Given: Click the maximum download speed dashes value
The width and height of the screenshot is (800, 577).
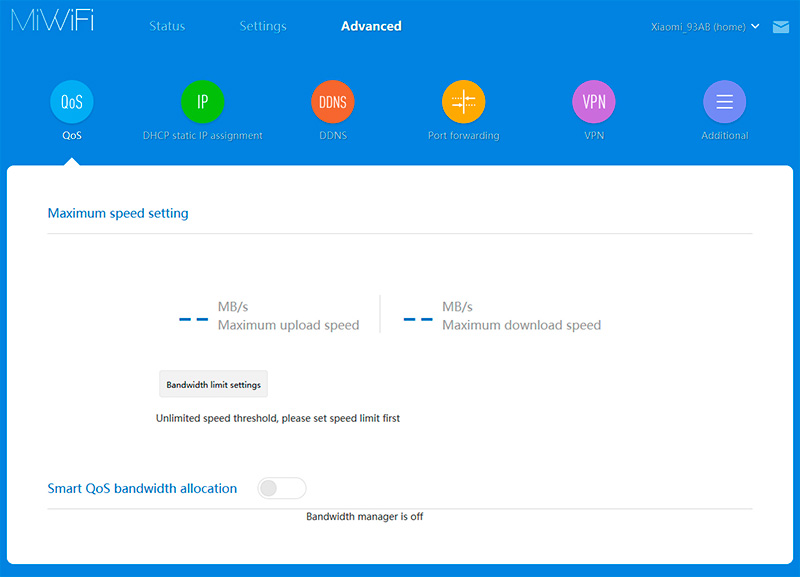Looking at the screenshot, I should [418, 320].
